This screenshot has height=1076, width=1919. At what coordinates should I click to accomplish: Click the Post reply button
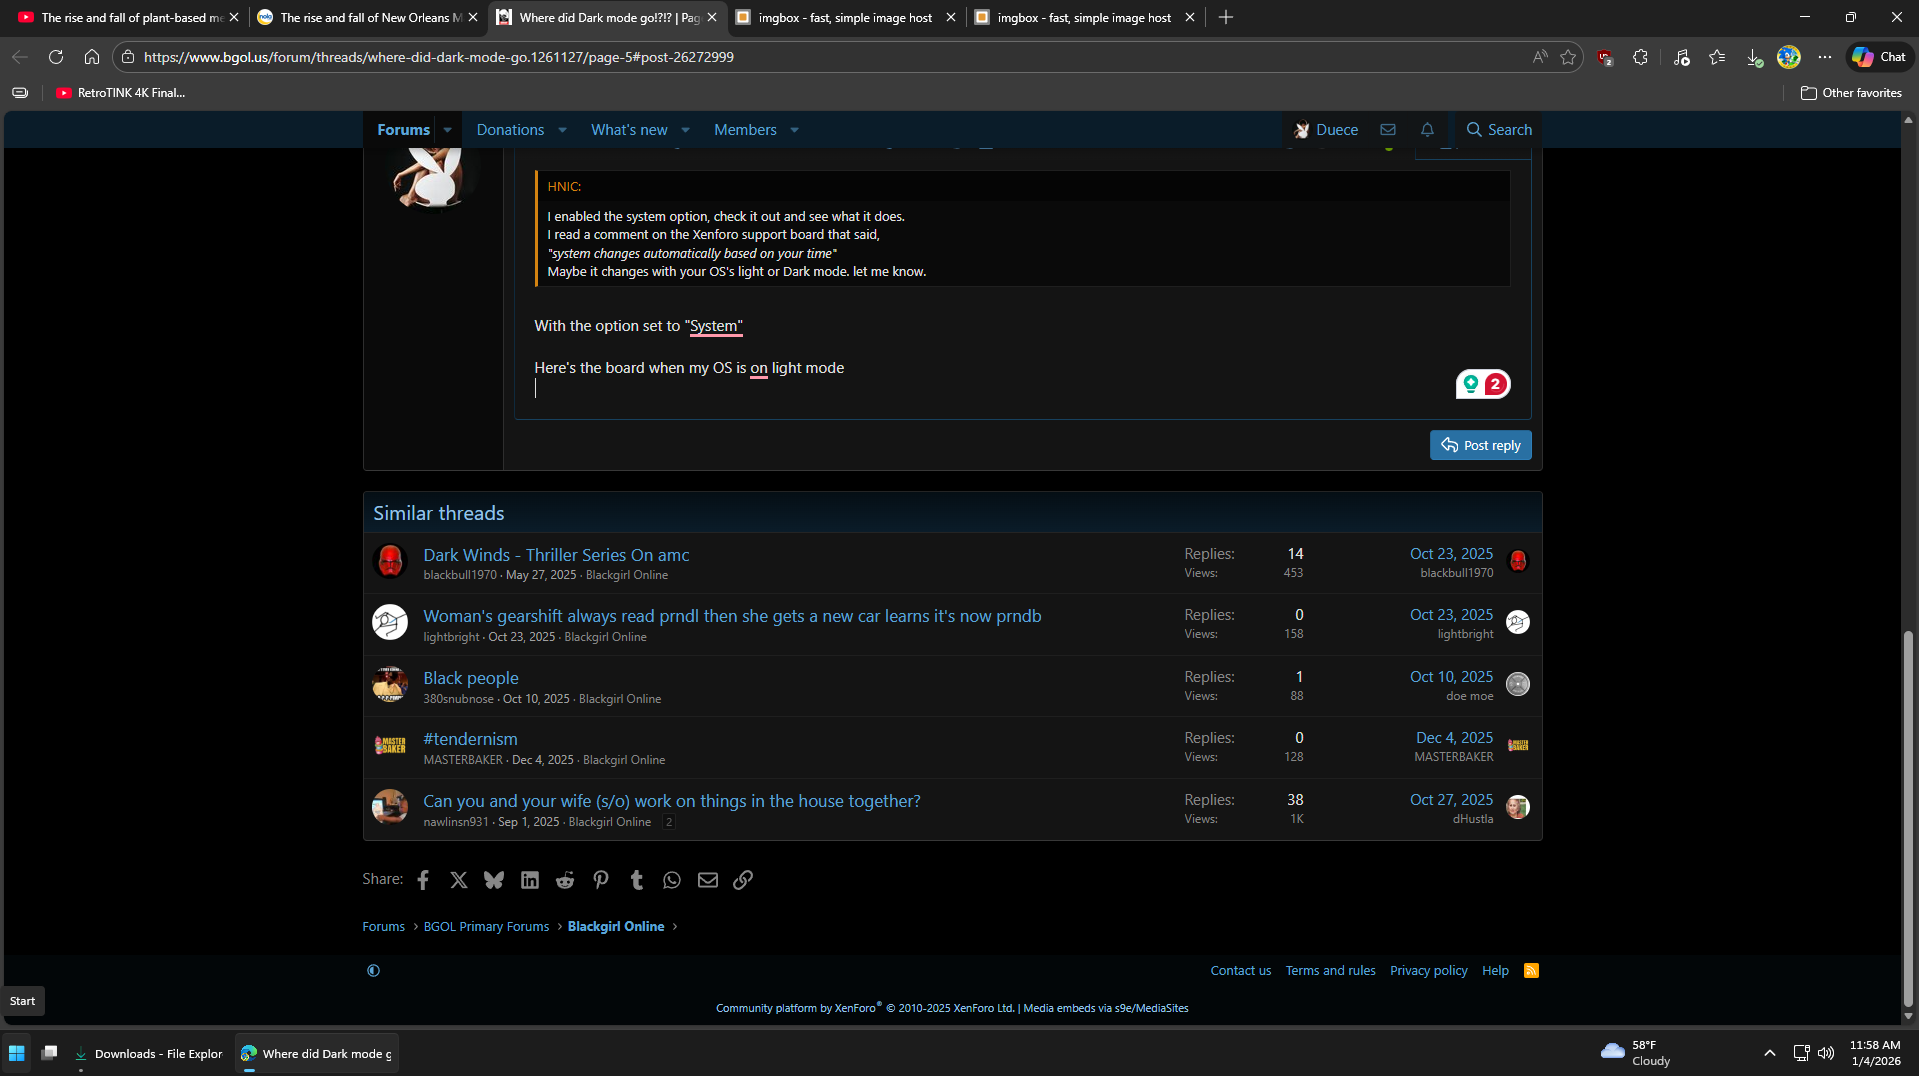click(x=1480, y=446)
